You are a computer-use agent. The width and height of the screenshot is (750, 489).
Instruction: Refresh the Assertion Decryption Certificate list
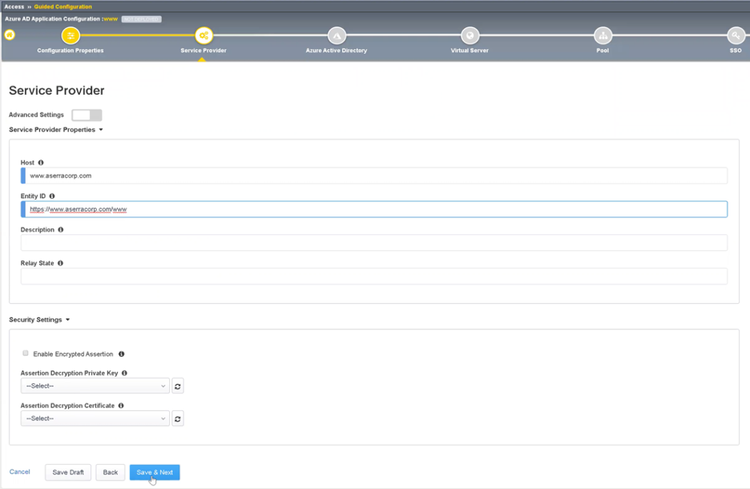coord(177,419)
